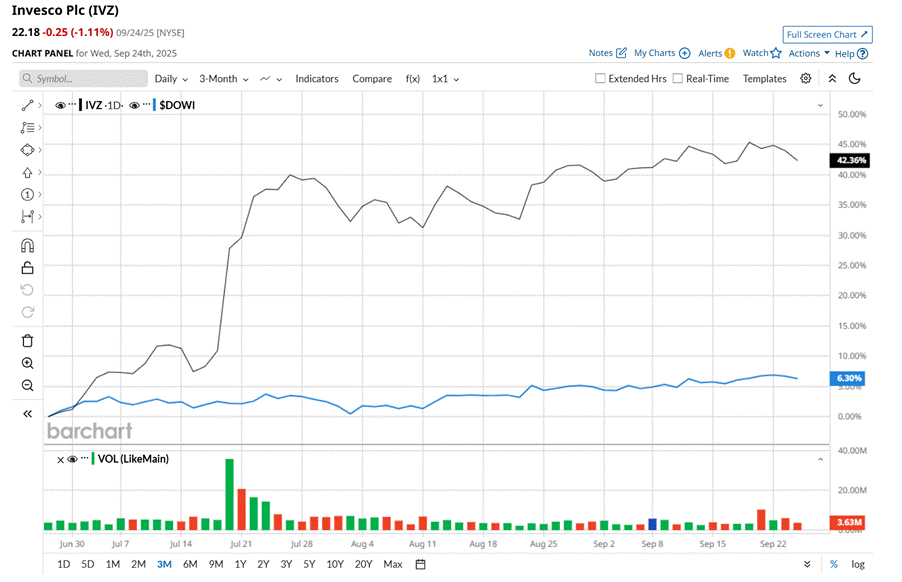902x582 pixels.
Task: Collapse the main chart pane chevron
Action: 820,105
